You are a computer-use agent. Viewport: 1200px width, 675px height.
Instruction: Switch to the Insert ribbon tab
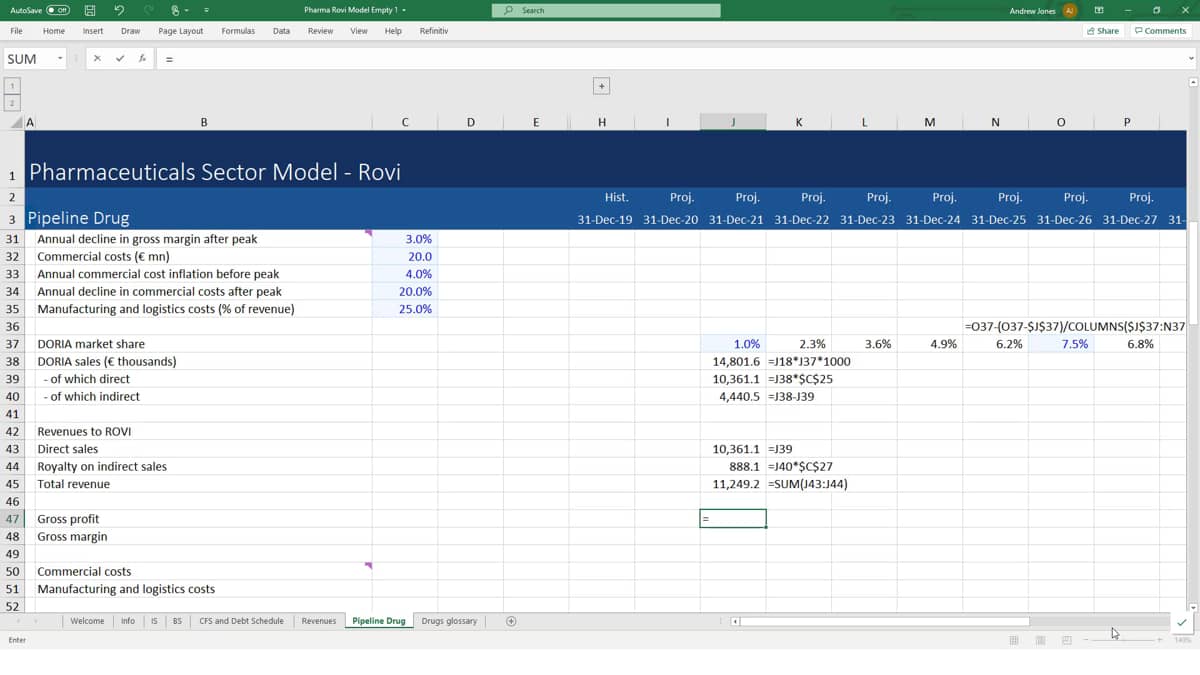[93, 31]
